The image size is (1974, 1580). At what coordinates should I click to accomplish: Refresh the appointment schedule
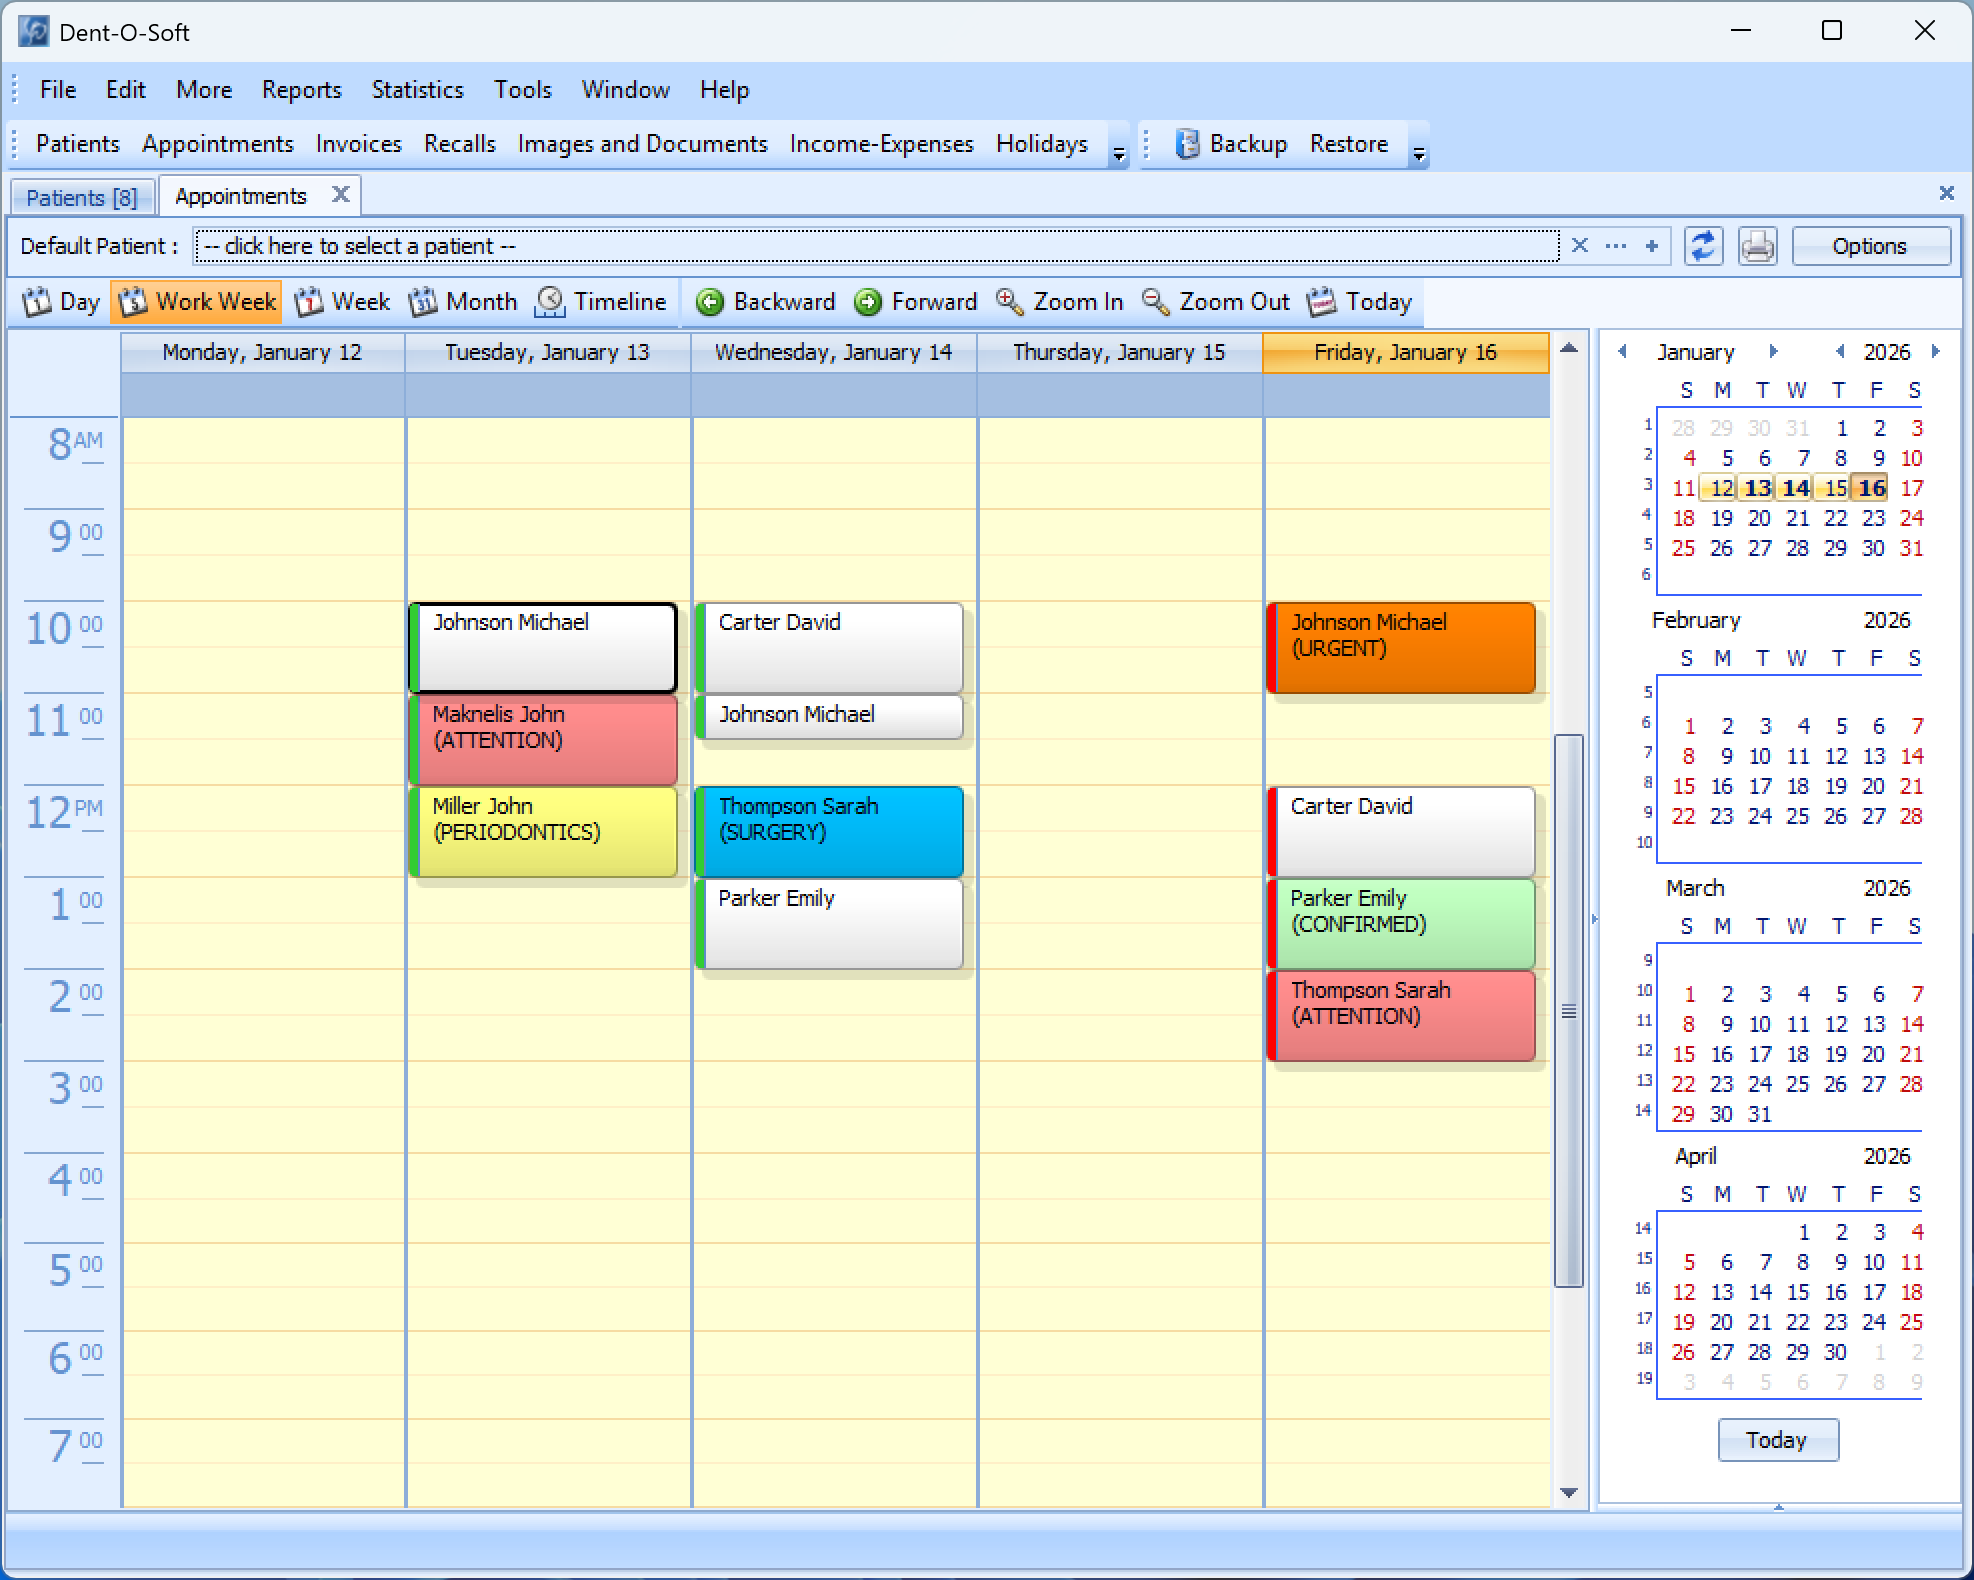click(x=1703, y=246)
